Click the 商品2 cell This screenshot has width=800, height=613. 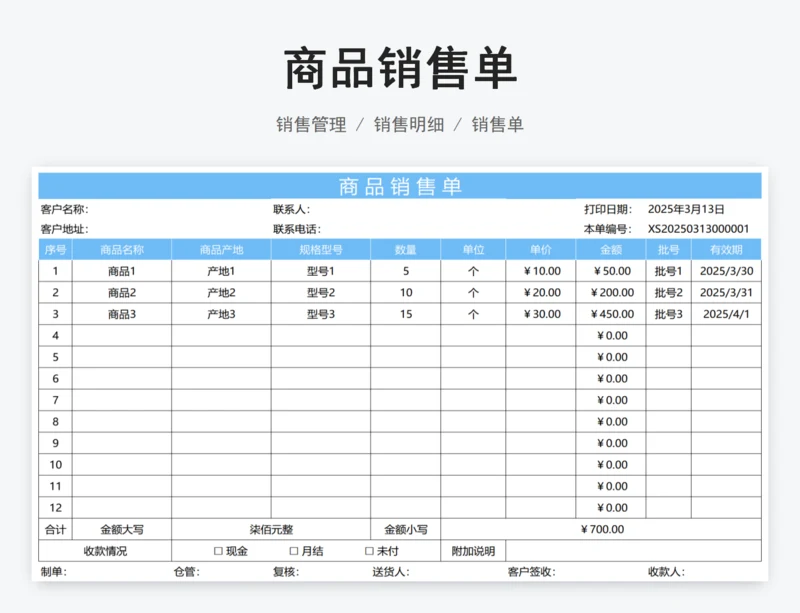click(122, 292)
